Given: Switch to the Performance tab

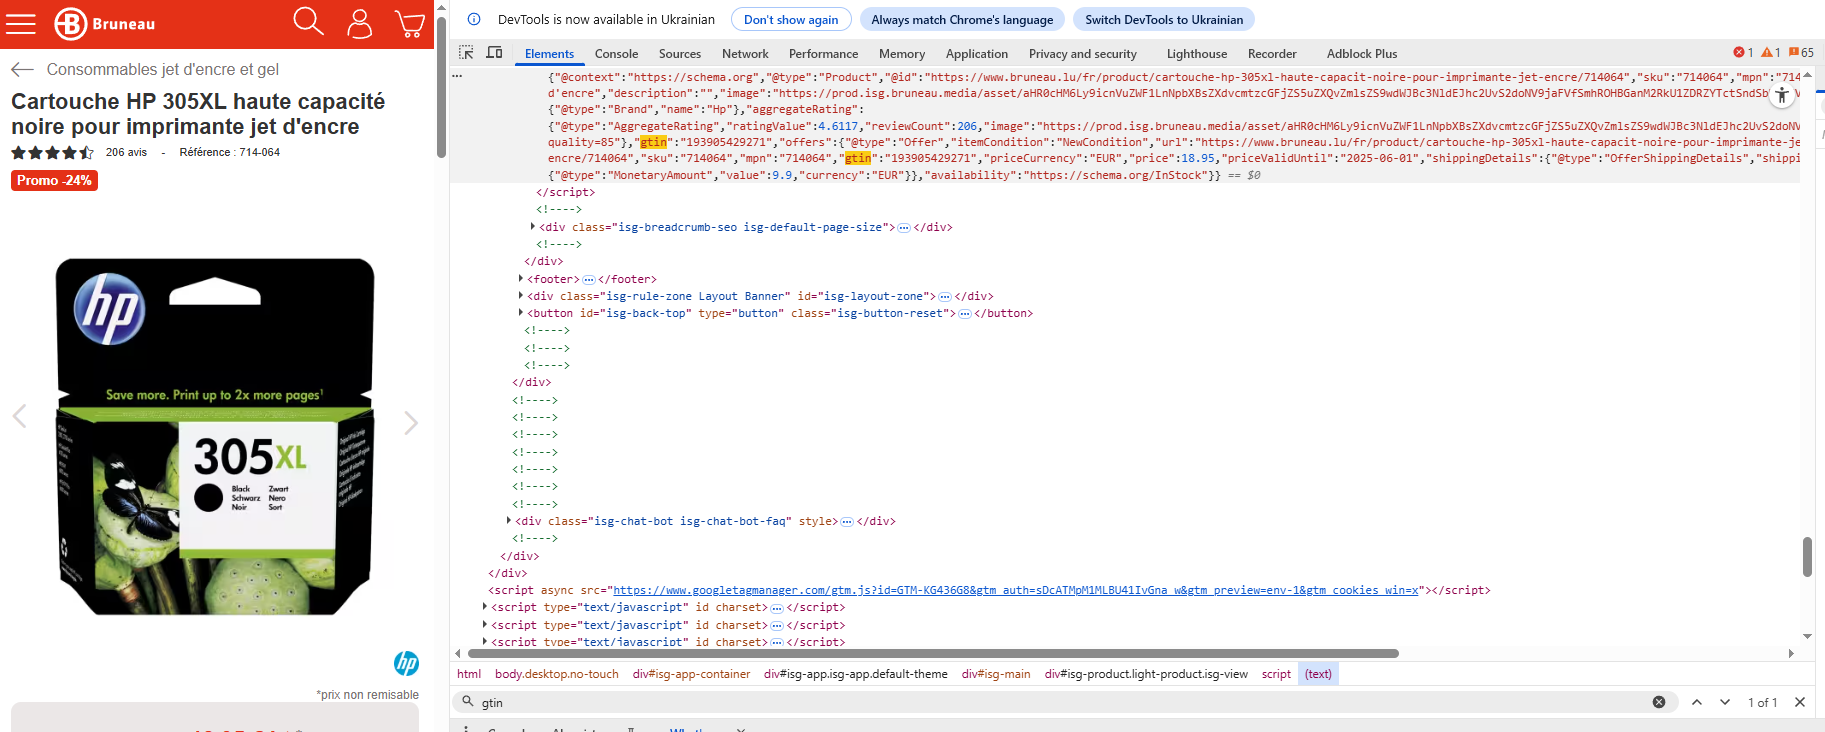Looking at the screenshot, I should point(823,54).
